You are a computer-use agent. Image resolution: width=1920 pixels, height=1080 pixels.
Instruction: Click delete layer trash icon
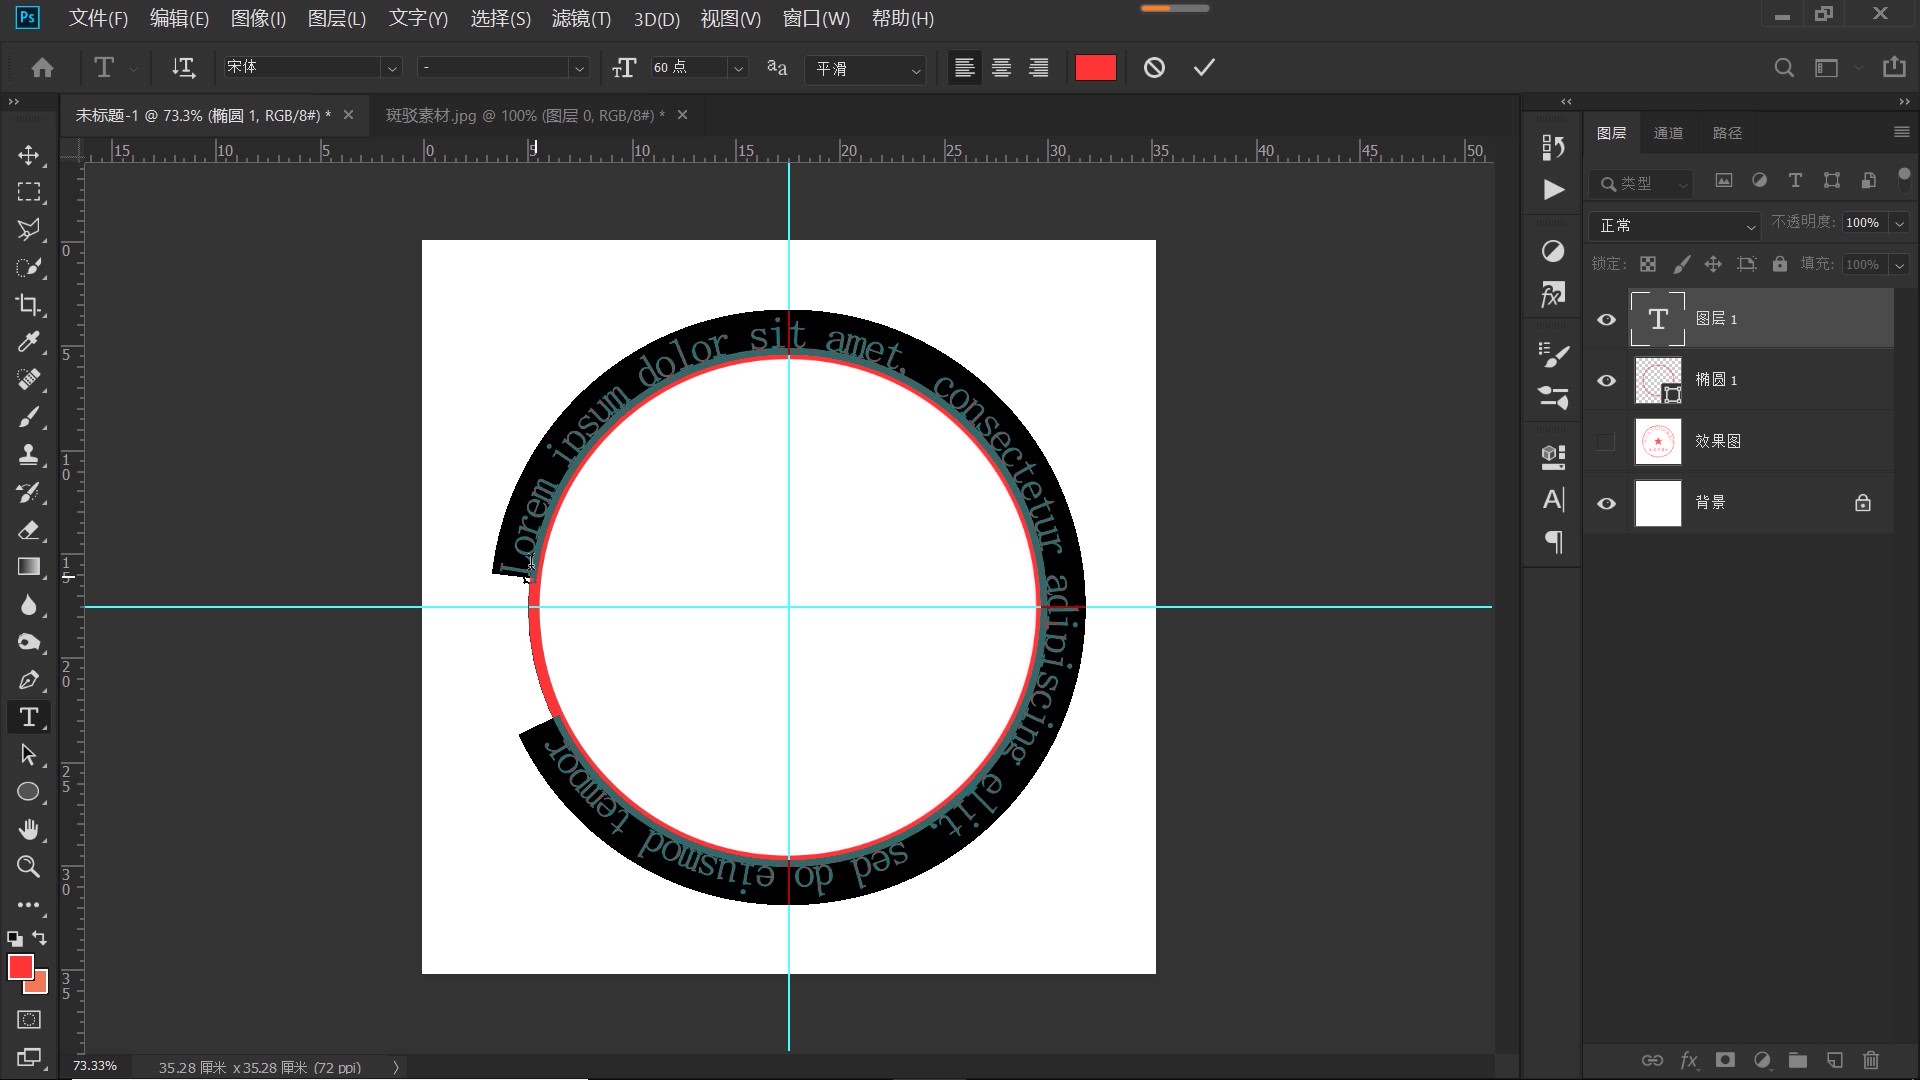pos(1871,1060)
